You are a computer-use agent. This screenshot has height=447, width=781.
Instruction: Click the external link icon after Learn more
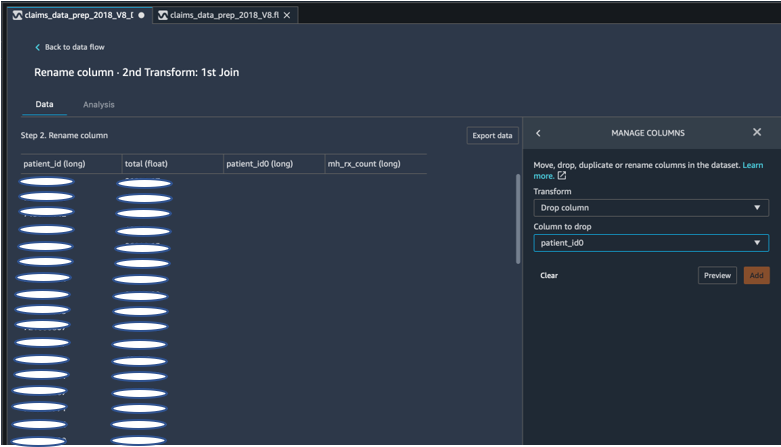pos(562,176)
